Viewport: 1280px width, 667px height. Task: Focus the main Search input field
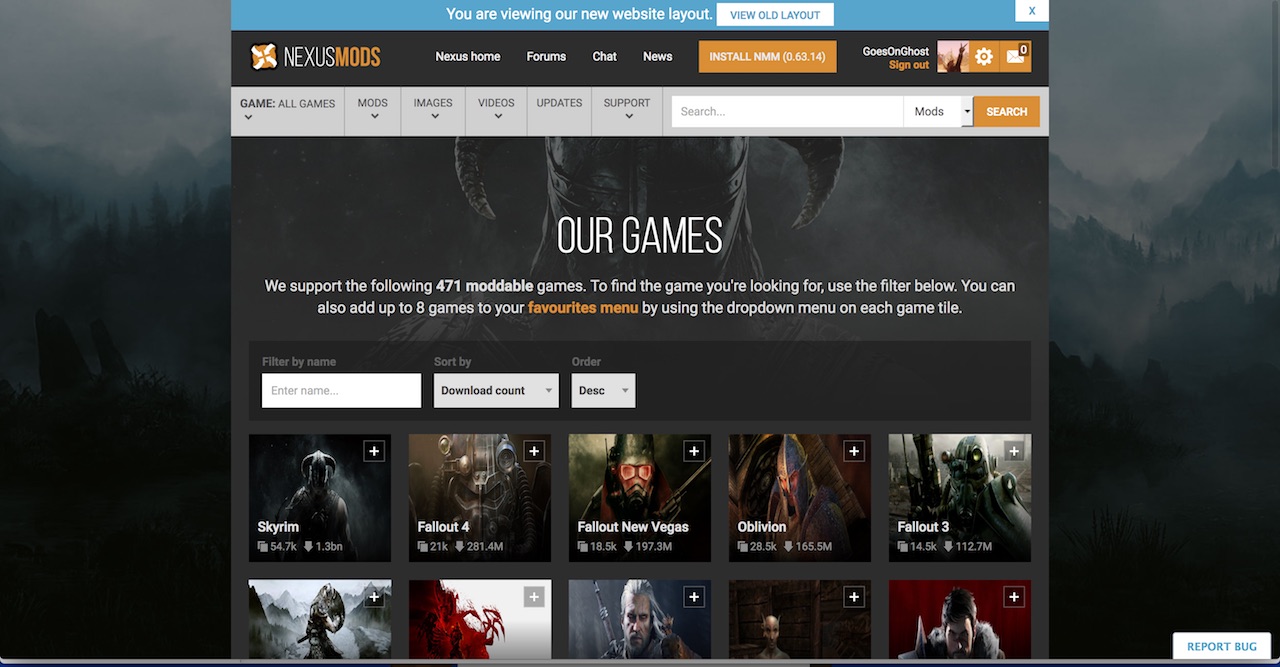(788, 112)
